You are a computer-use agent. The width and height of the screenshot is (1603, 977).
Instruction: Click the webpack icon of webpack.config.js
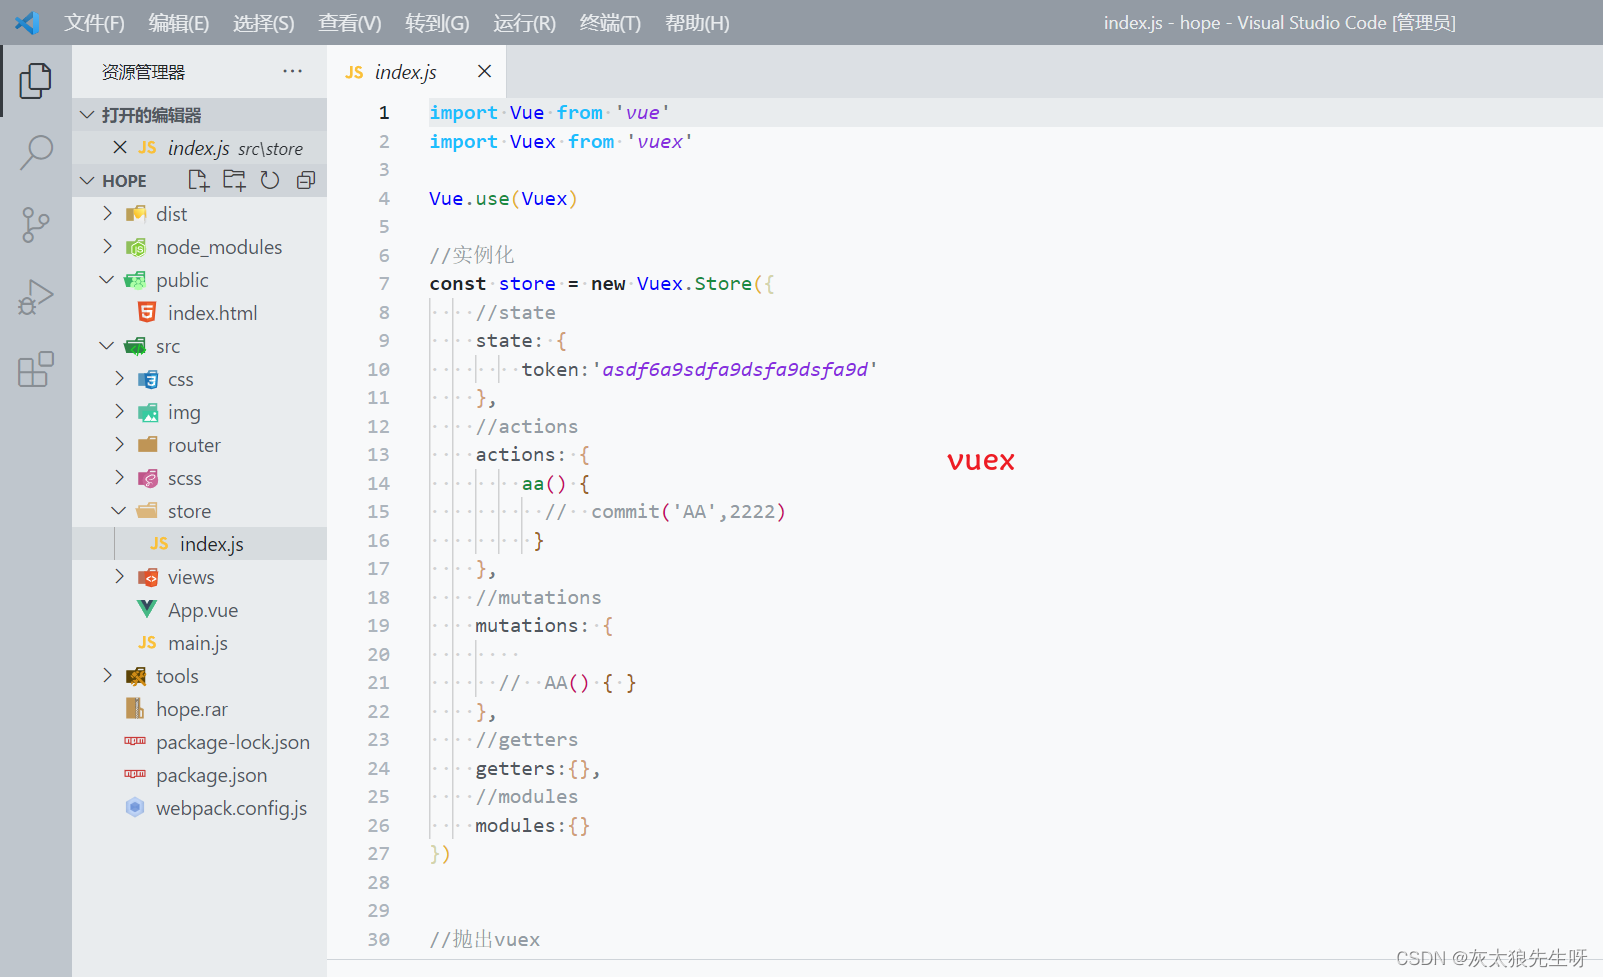point(135,807)
